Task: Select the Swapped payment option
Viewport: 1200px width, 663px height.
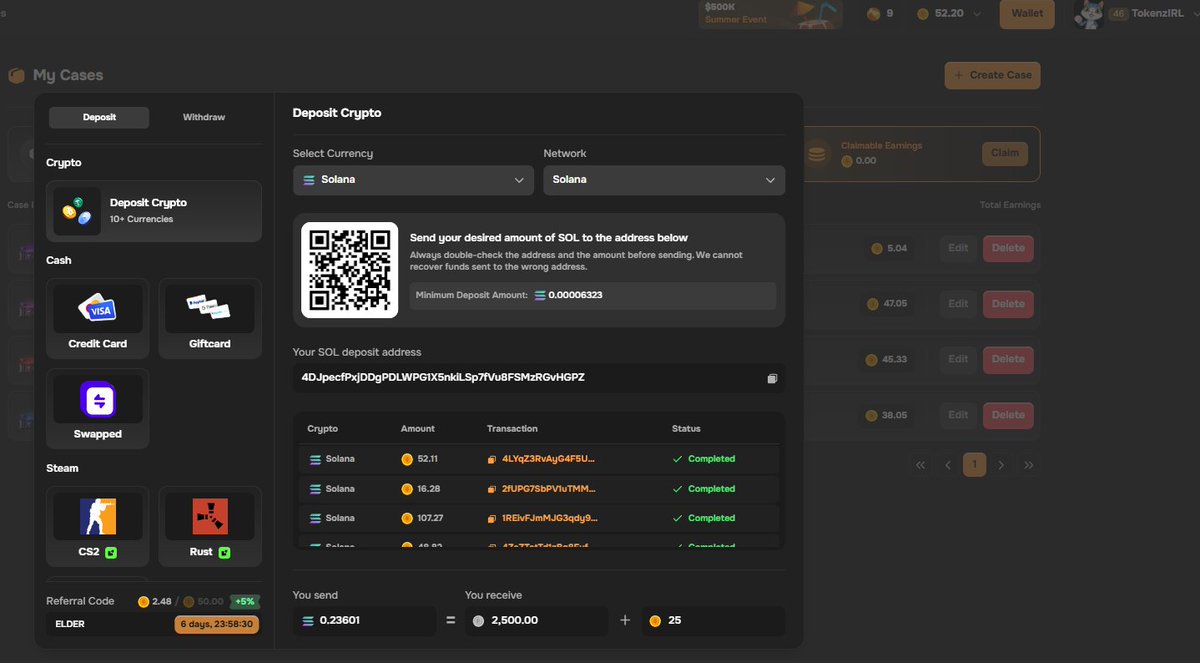Action: (98, 408)
